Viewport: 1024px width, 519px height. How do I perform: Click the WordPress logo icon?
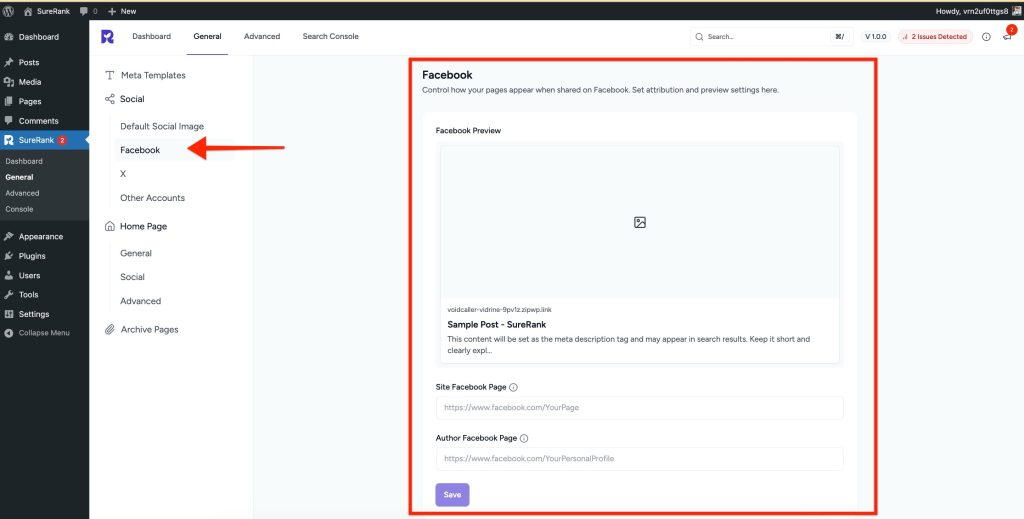coord(8,11)
